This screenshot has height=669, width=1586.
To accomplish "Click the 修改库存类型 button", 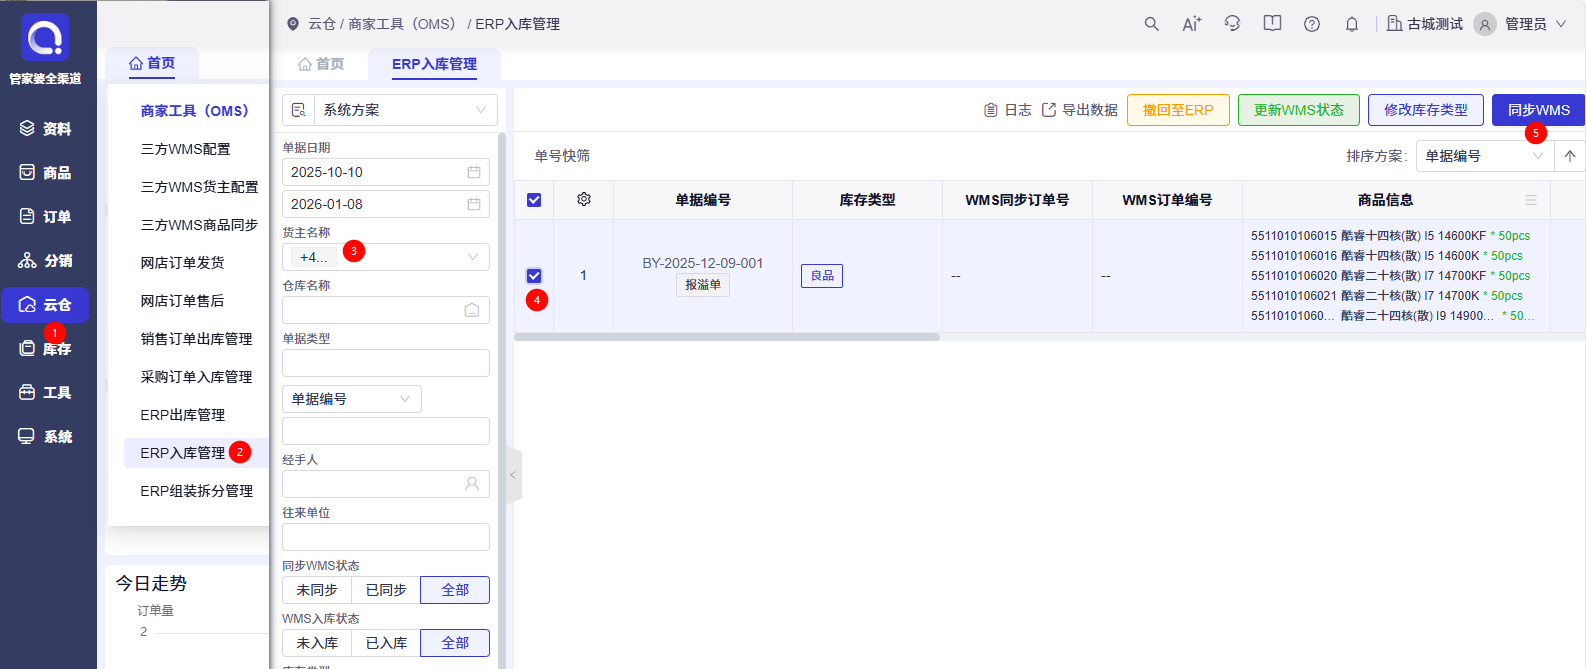I will (1426, 110).
